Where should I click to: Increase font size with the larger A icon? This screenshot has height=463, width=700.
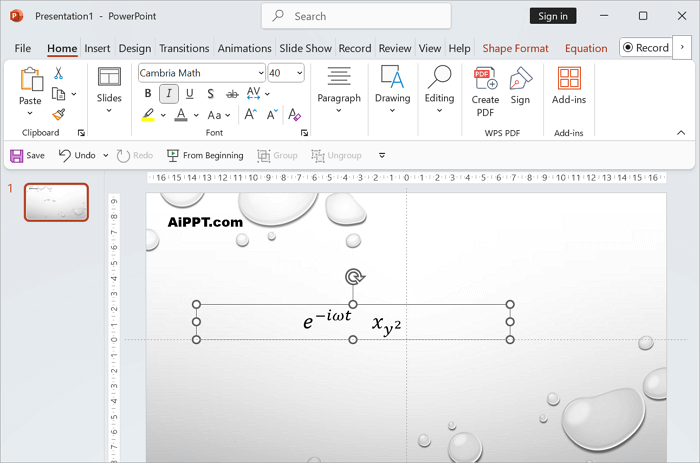250,115
